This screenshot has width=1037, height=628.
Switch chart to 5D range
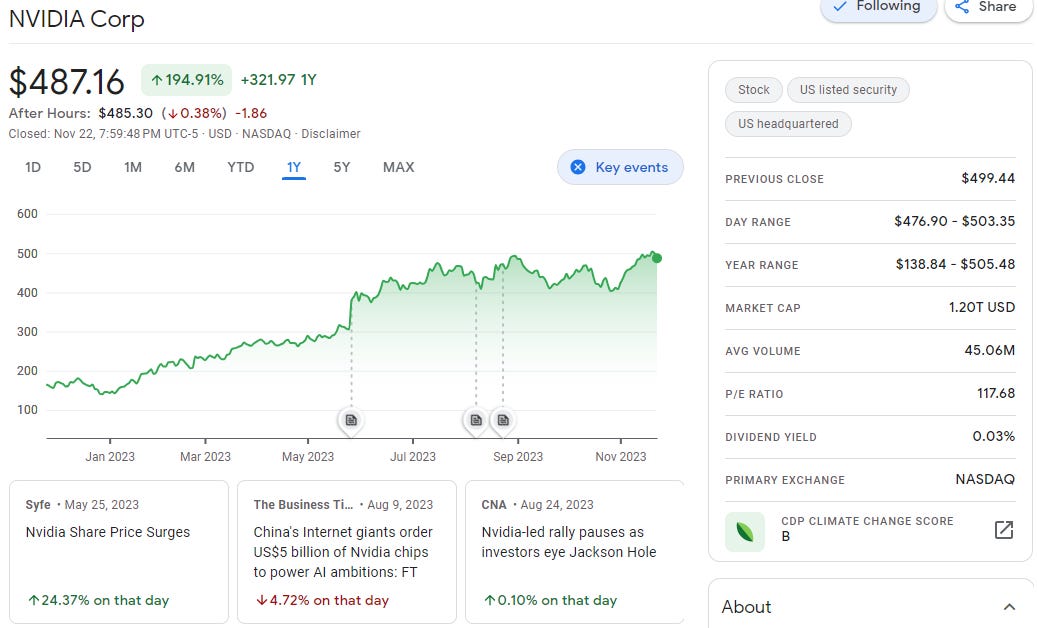[x=82, y=167]
